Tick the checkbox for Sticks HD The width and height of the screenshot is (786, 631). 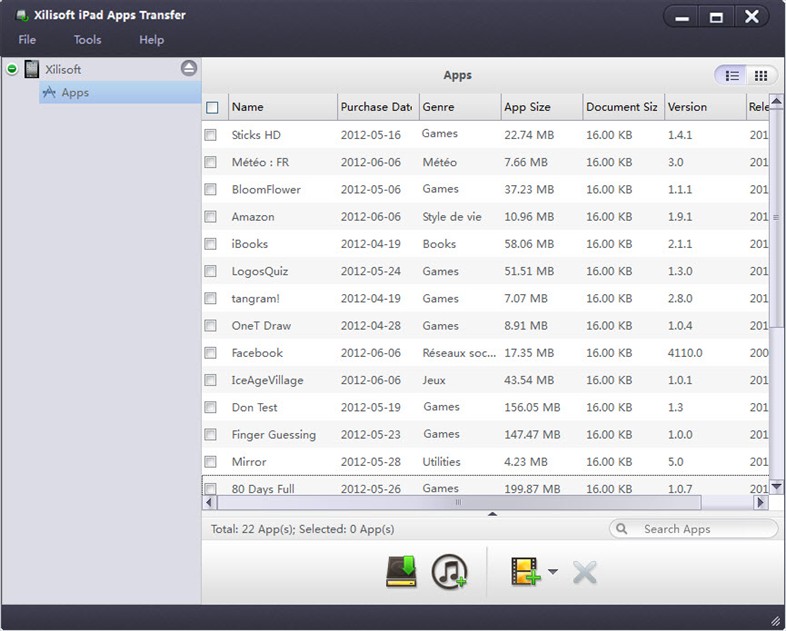[x=211, y=135]
